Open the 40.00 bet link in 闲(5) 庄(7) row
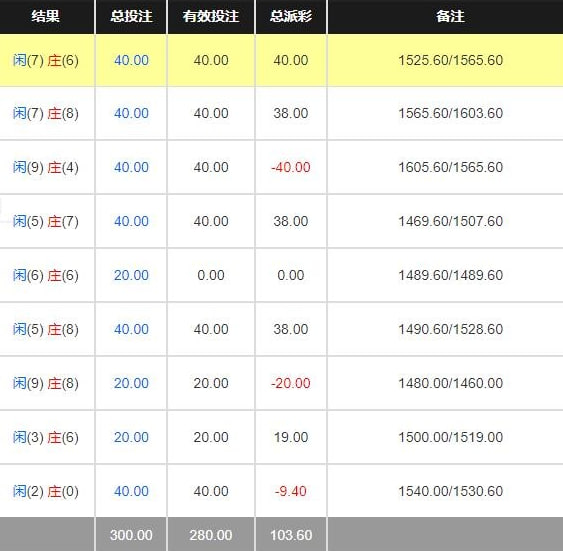The image size is (563, 551). tap(131, 221)
